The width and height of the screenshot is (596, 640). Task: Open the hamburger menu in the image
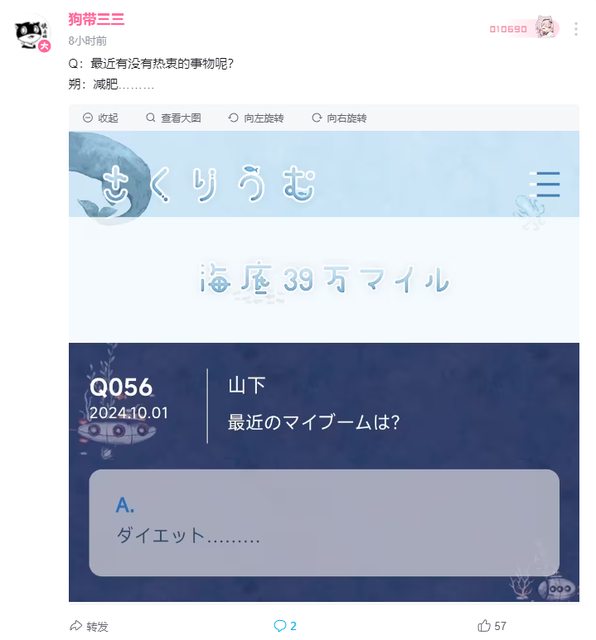pyautogui.click(x=545, y=184)
